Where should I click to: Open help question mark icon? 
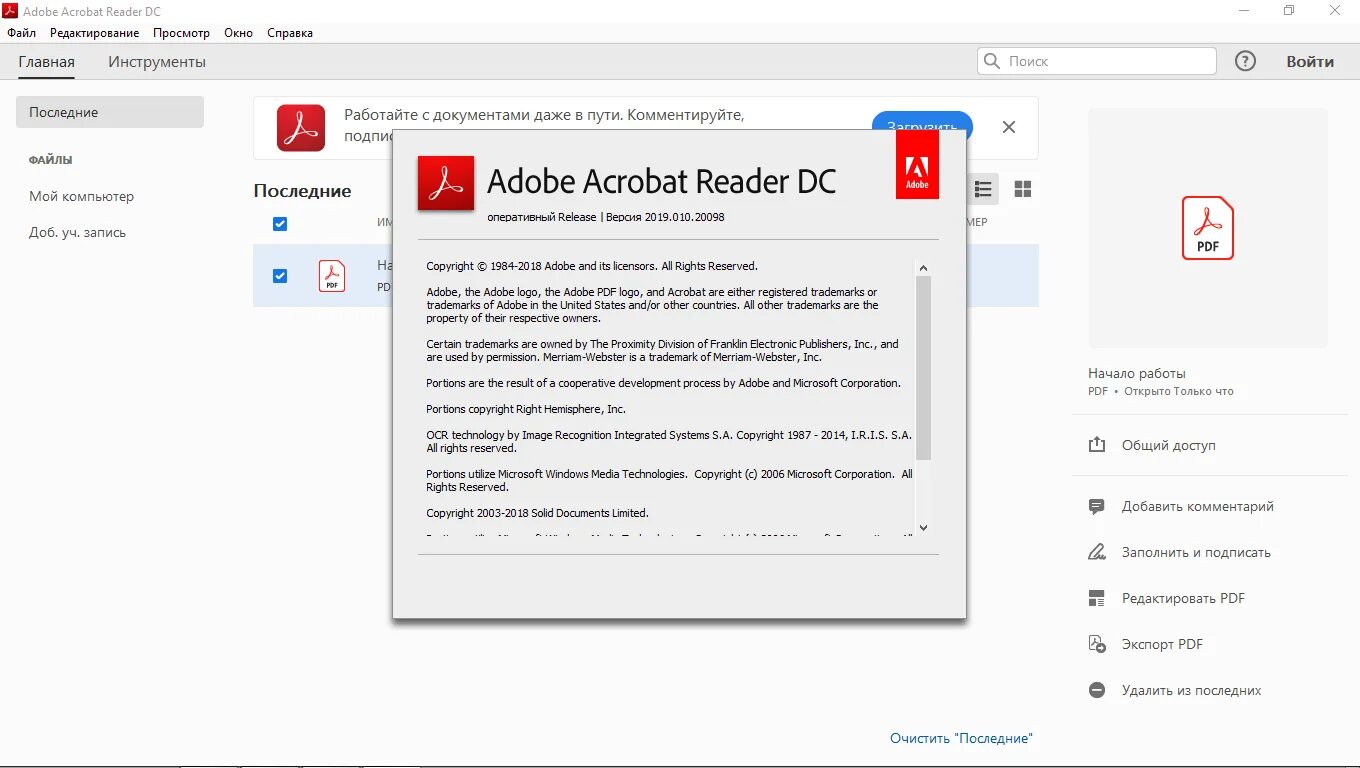tap(1245, 61)
